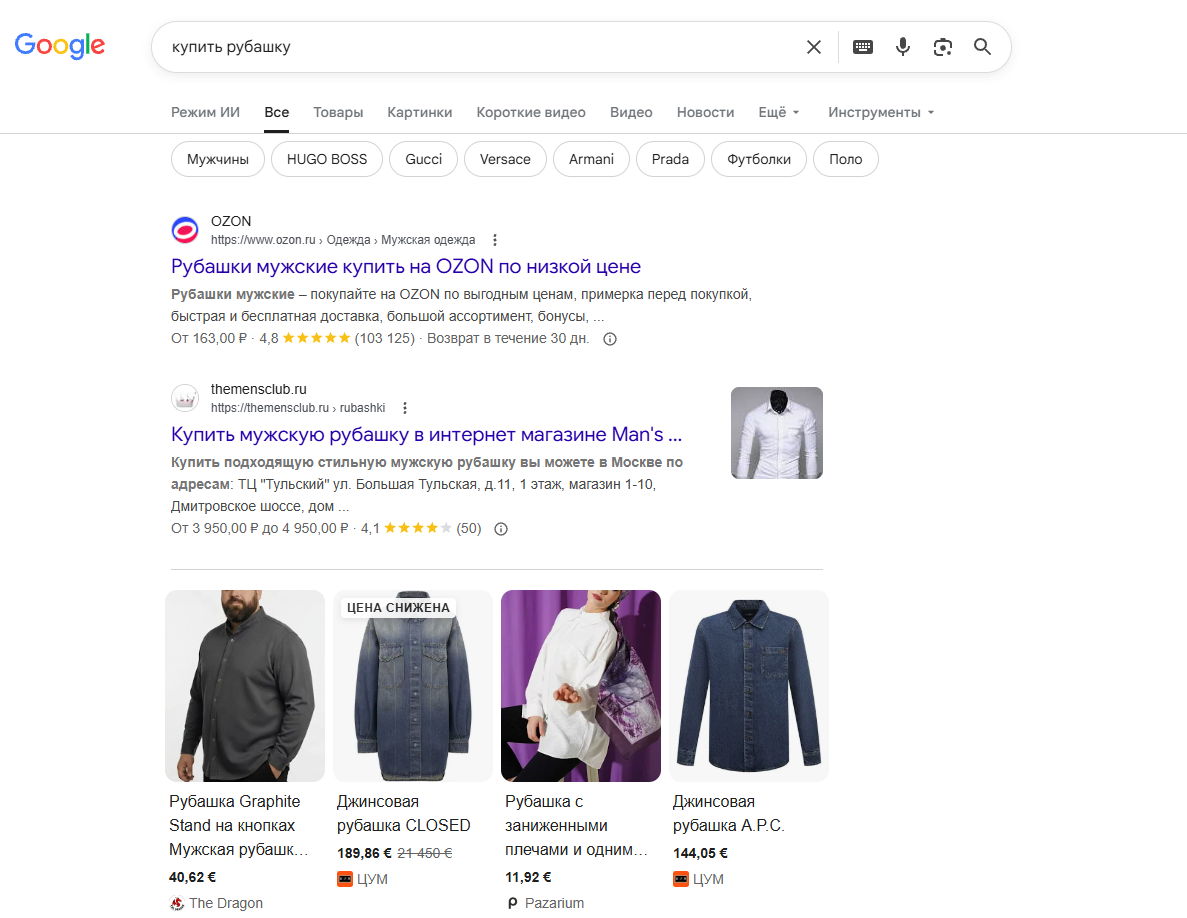Click Pazarium seller logo icon
The width and height of the screenshot is (1187, 918).
512,903
